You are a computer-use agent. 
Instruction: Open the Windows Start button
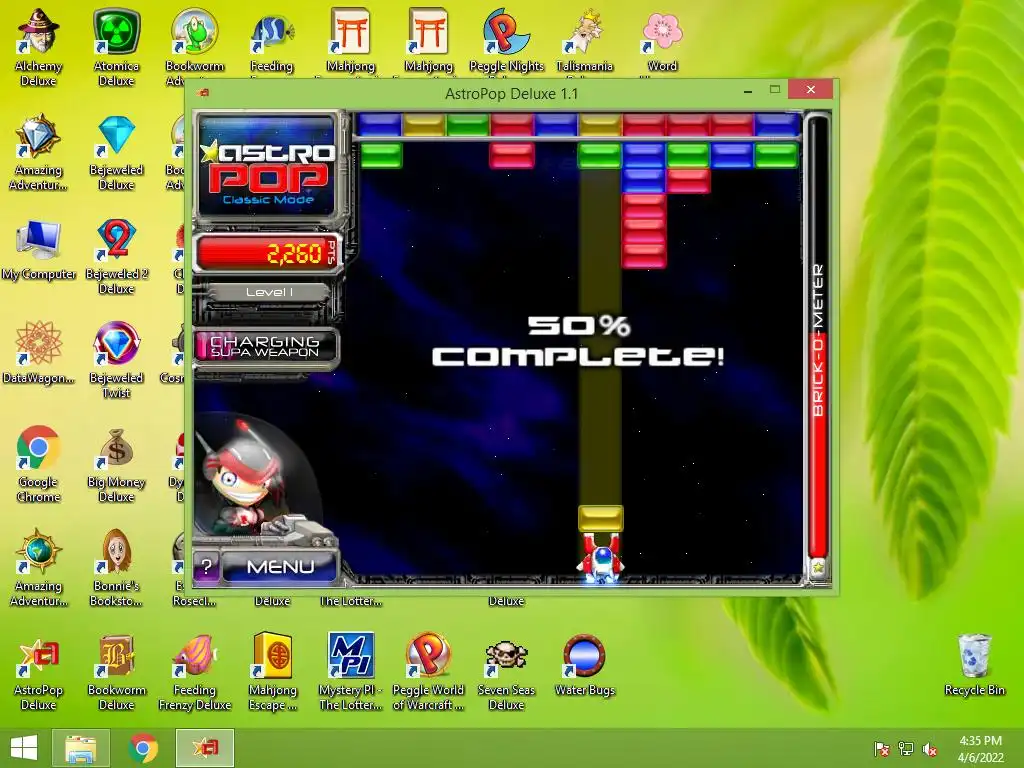24,748
